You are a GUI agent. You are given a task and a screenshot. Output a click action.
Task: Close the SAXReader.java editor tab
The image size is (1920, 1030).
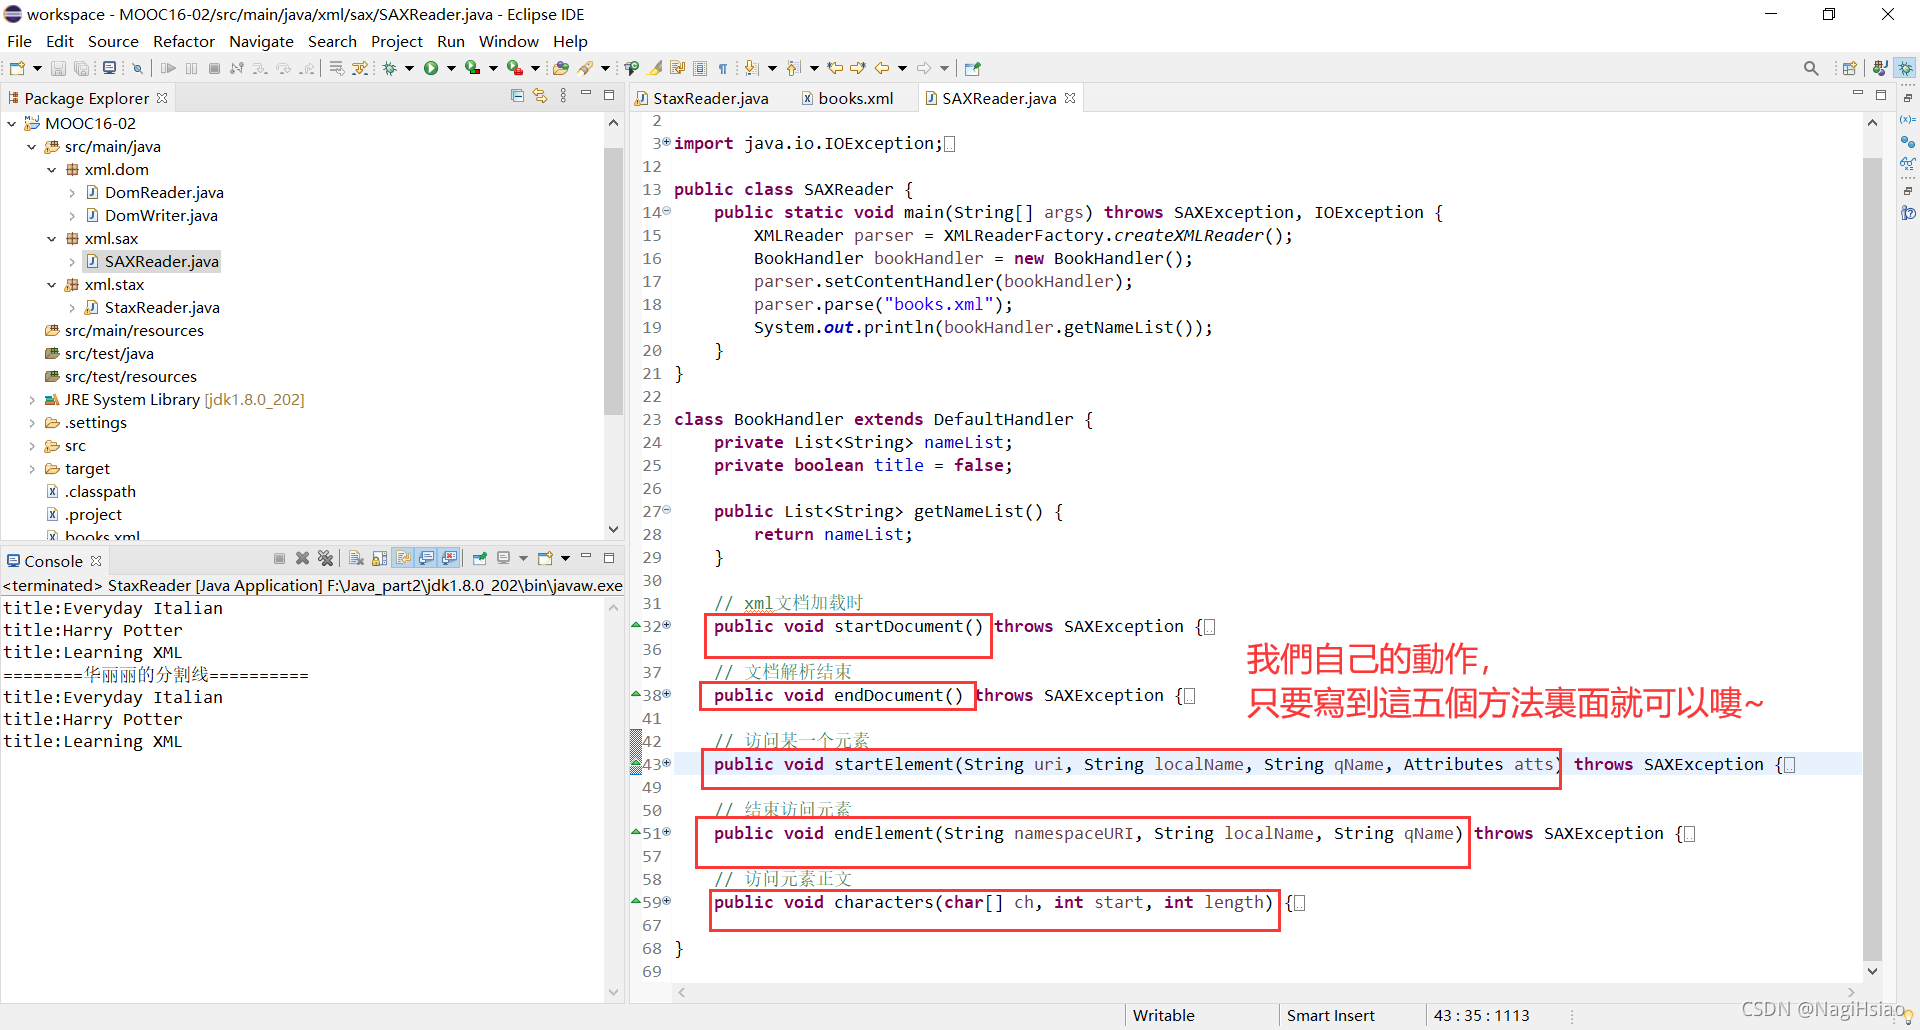(x=1070, y=98)
